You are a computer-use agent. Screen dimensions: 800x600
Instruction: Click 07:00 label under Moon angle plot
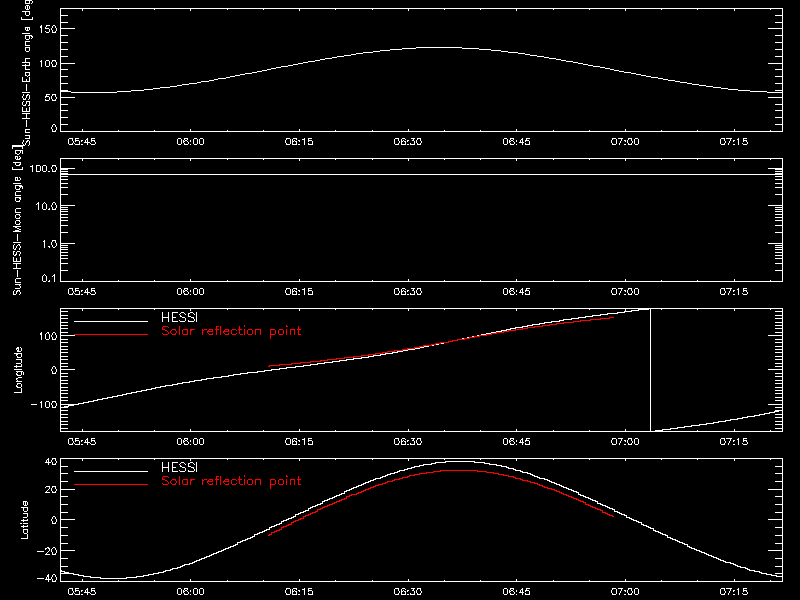[x=625, y=292]
